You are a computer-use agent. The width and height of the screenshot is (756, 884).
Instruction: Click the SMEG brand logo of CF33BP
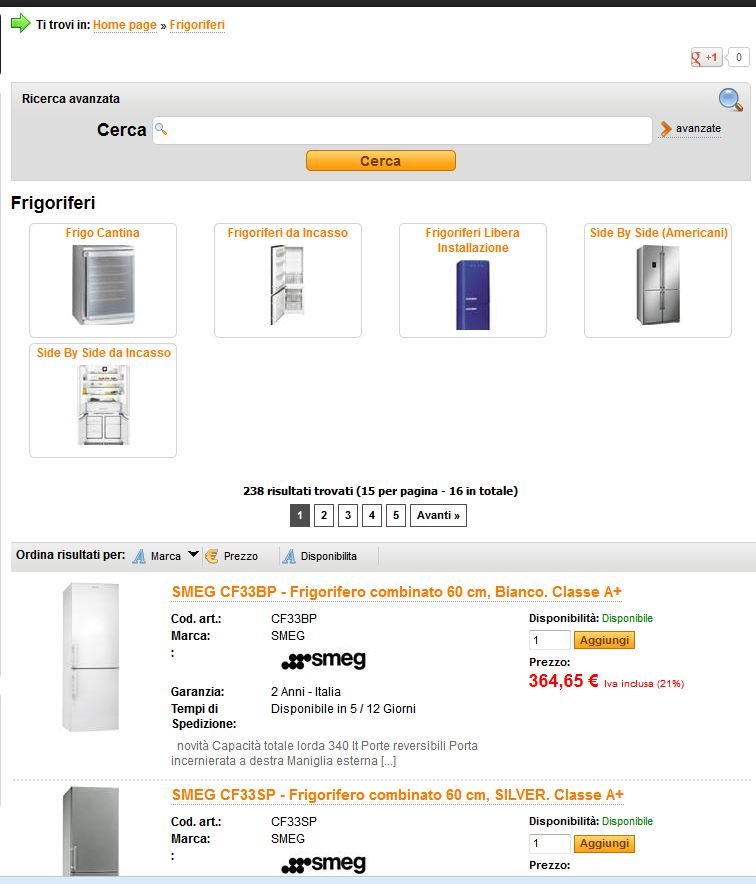(x=323, y=660)
